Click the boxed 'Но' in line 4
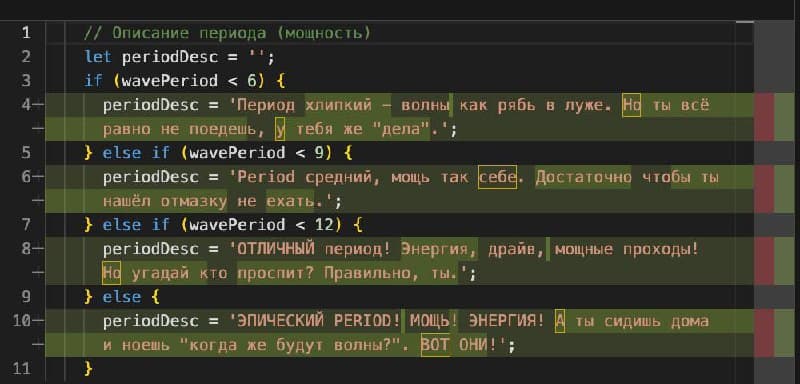The height and width of the screenshot is (384, 800). (632, 106)
